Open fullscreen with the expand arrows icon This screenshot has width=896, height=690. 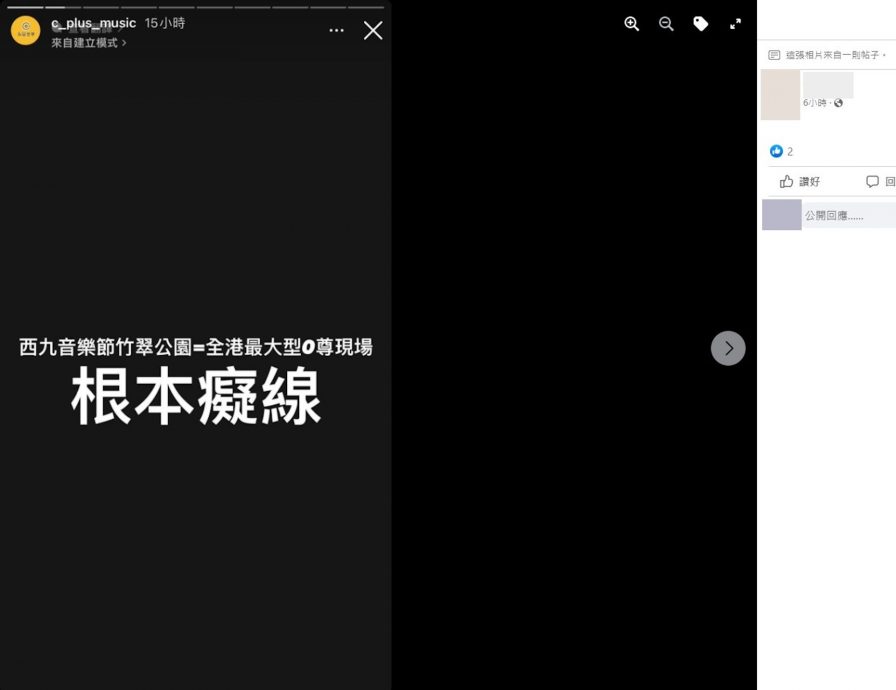click(735, 23)
